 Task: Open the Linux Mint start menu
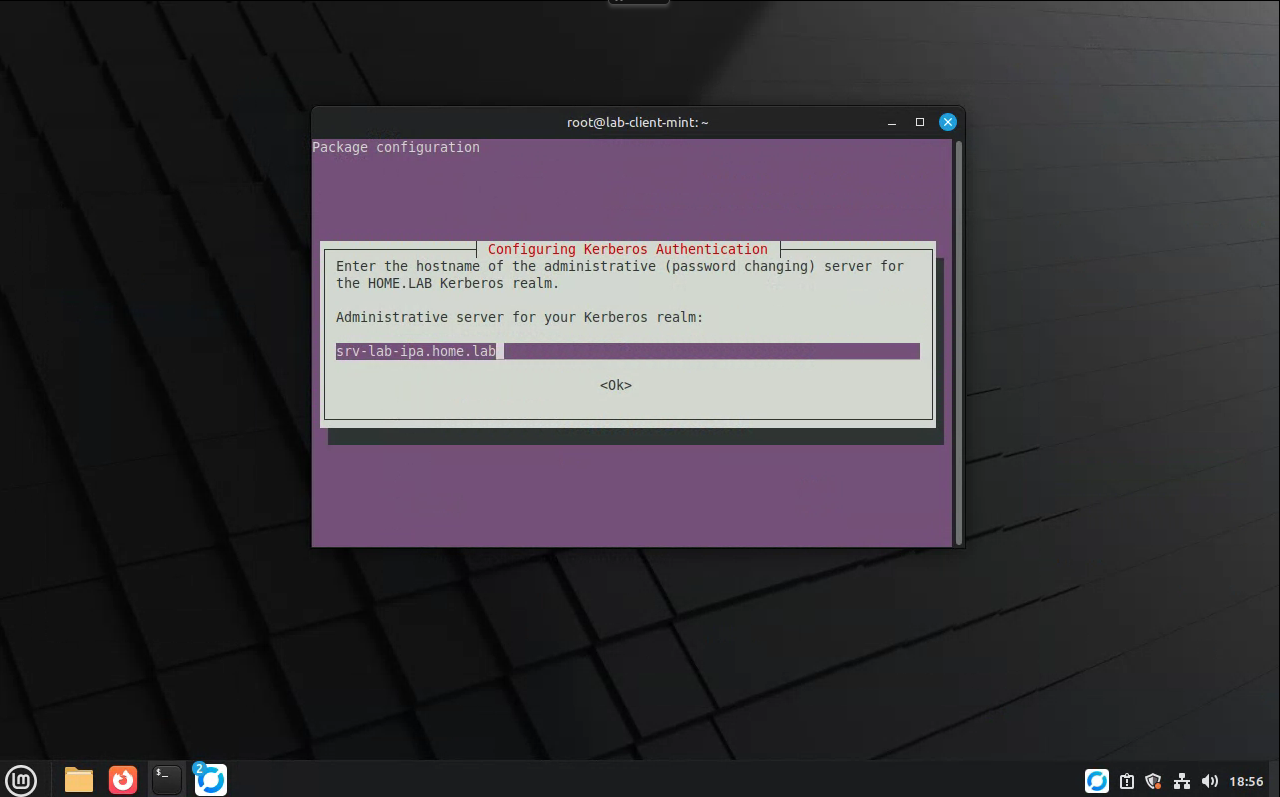21,779
